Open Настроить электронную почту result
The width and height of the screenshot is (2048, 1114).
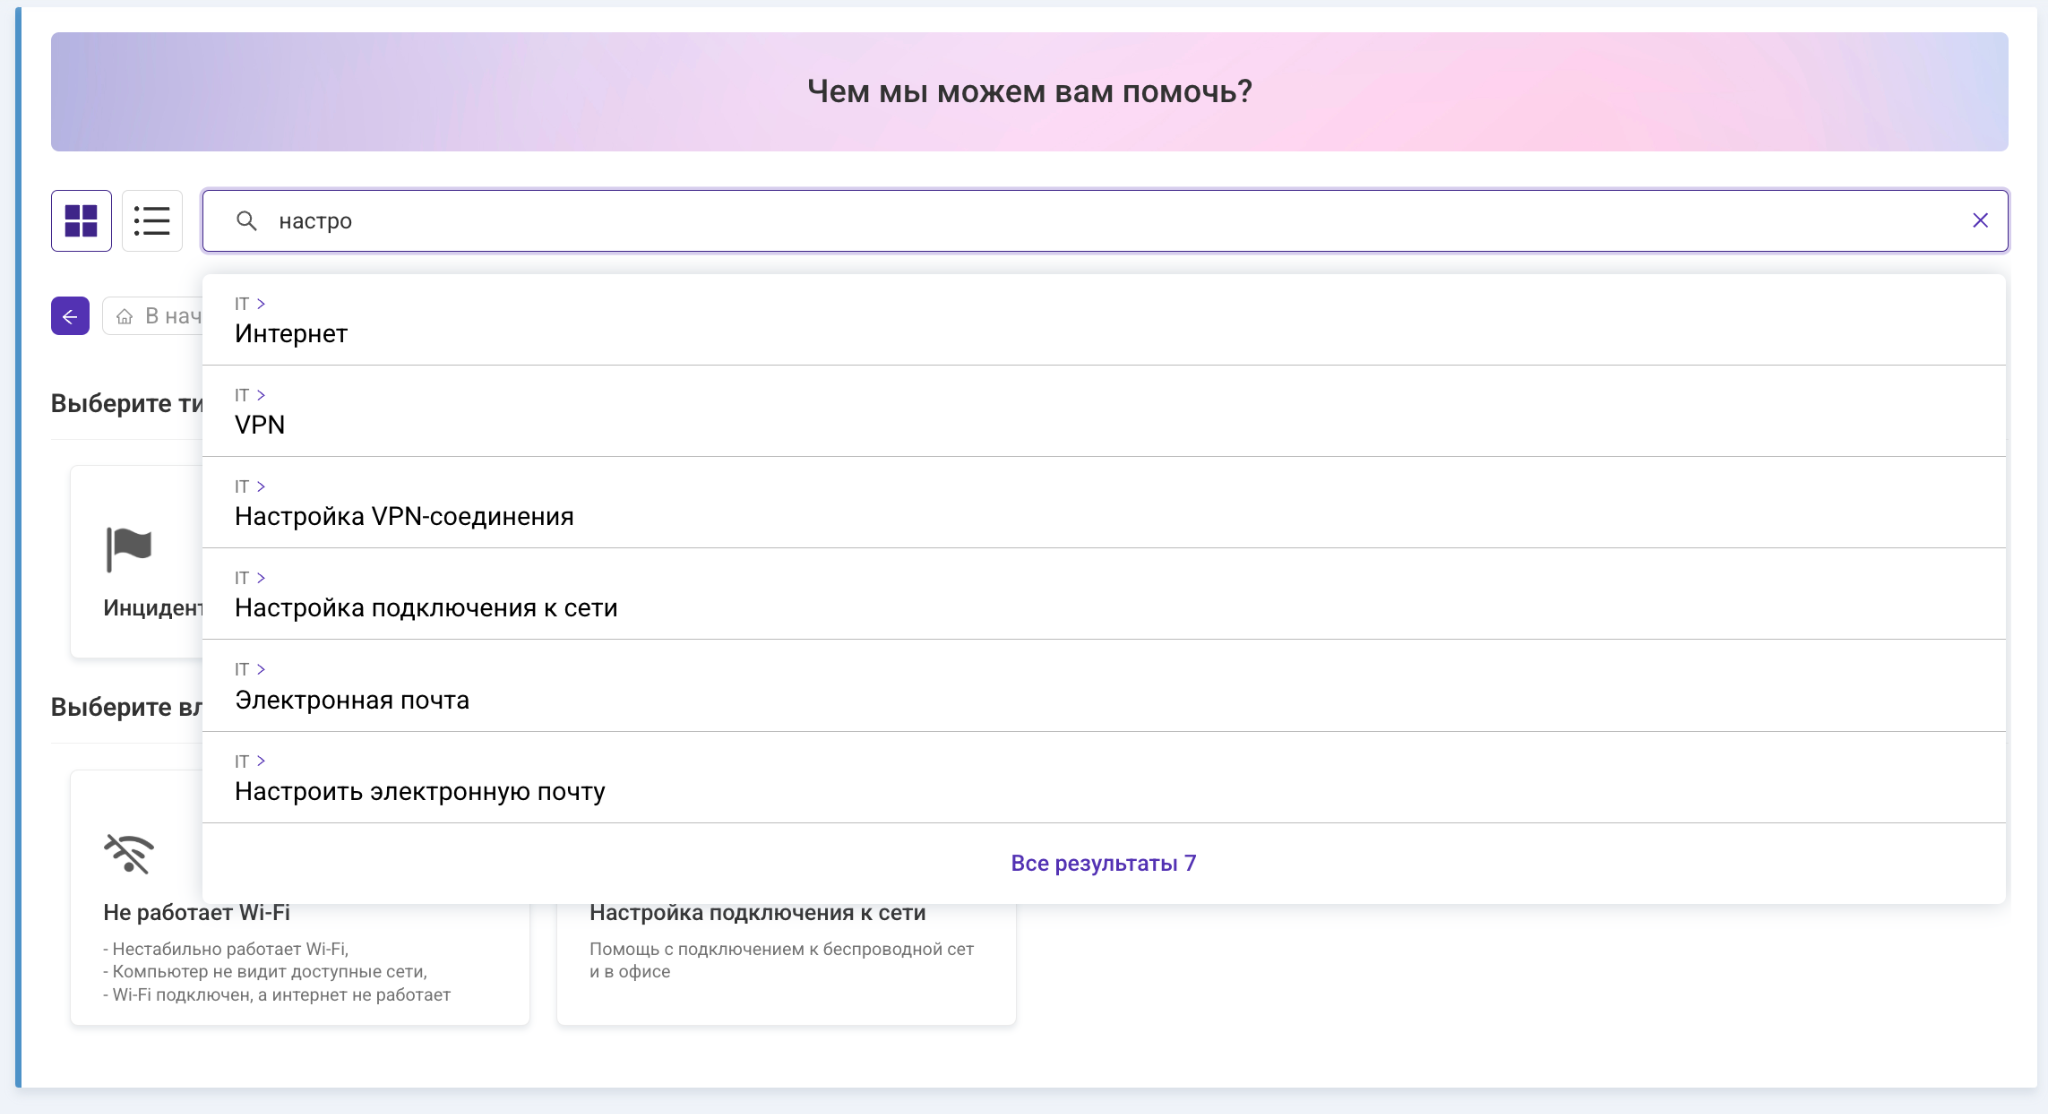pos(420,792)
